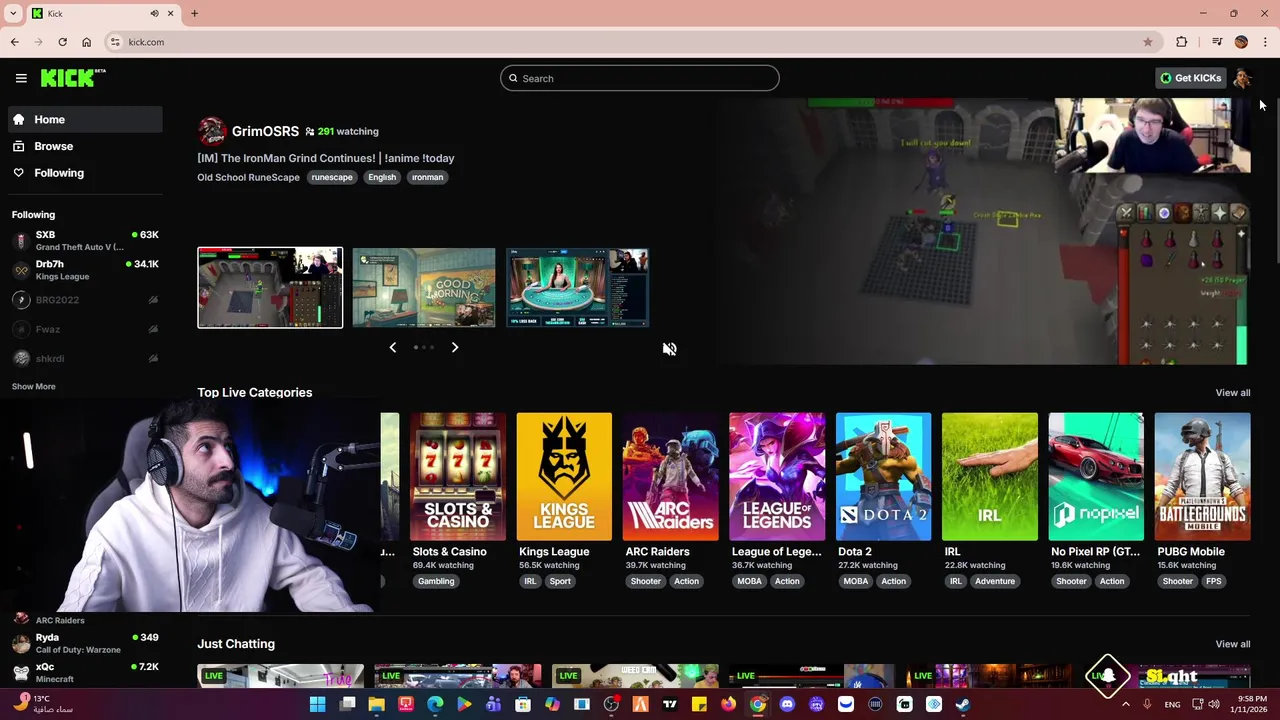
Task: Open Ryda recommended channel
Action: [85, 643]
